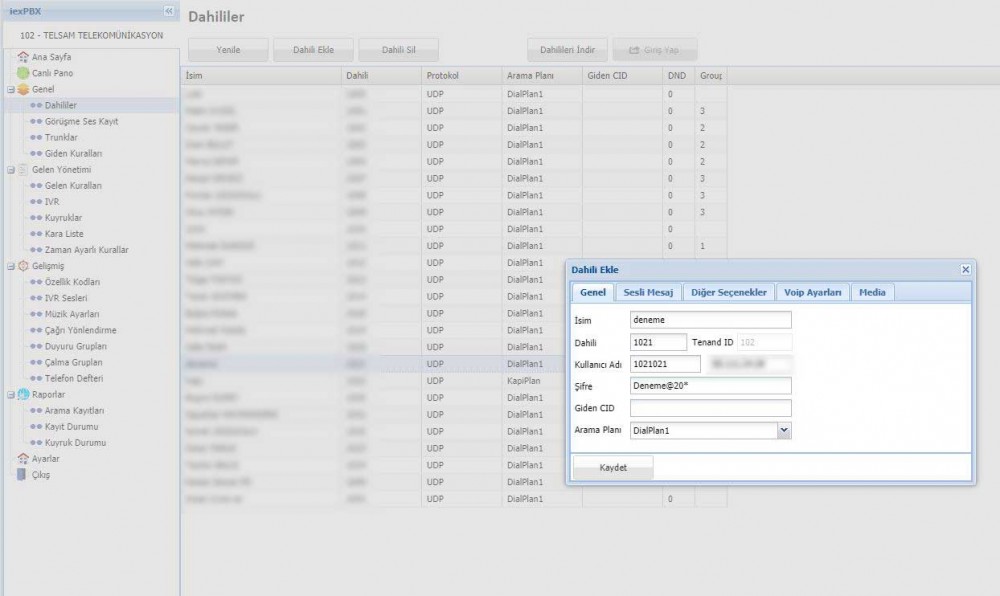Open Ana Sayfa home icon
The width and height of the screenshot is (1000, 596).
[23, 57]
